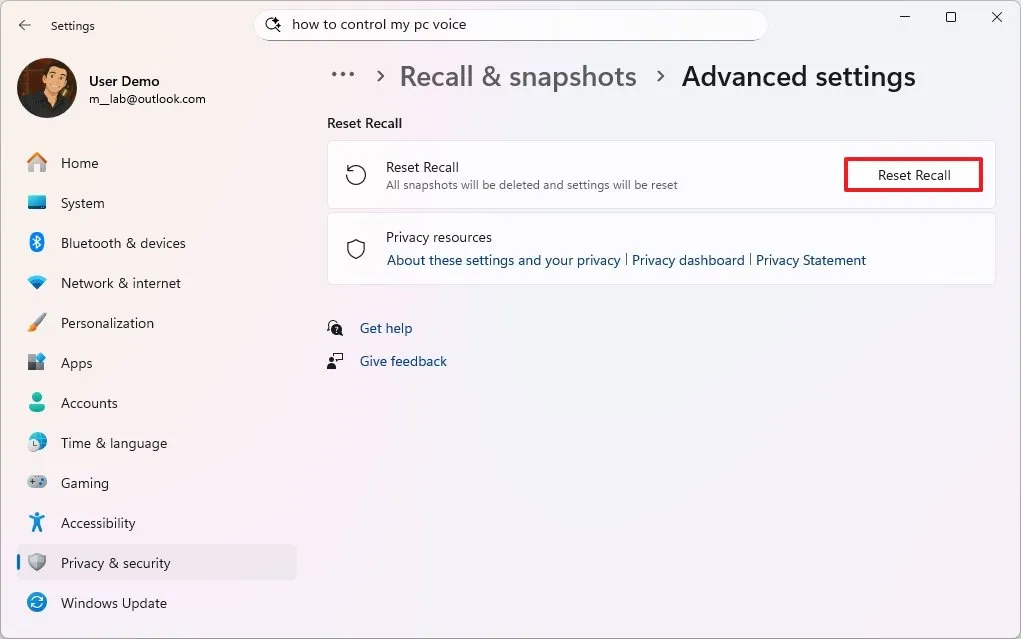This screenshot has height=639, width=1021.
Task: Open System settings from the sidebar
Action: 80,203
